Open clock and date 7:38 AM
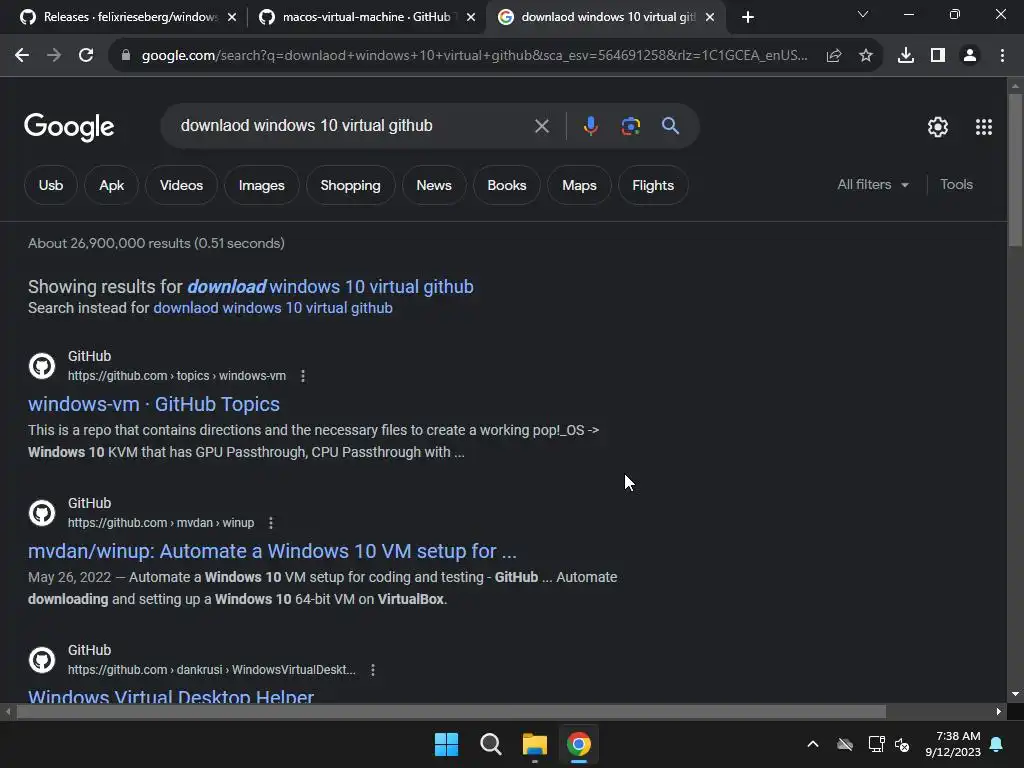The width and height of the screenshot is (1024, 768). [953, 744]
